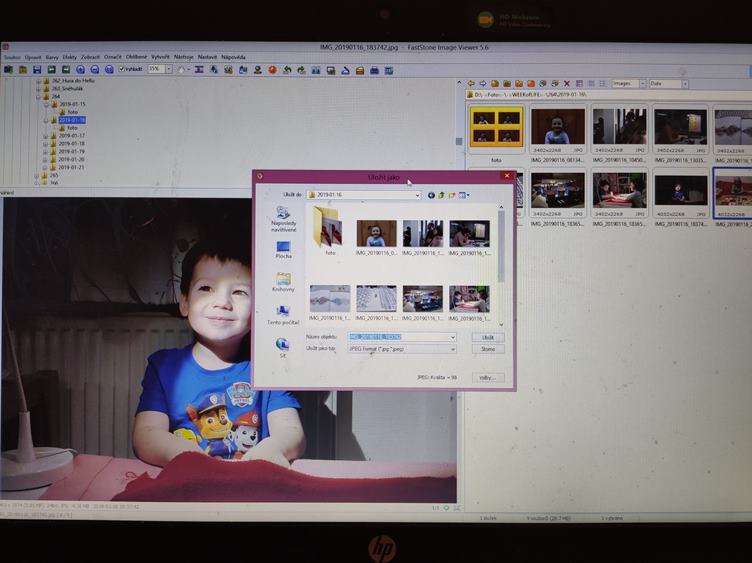This screenshot has width=752, height=563.
Task: Open Plocha (Desktop) shortcut in dialog sidebar
Action: (x=283, y=249)
